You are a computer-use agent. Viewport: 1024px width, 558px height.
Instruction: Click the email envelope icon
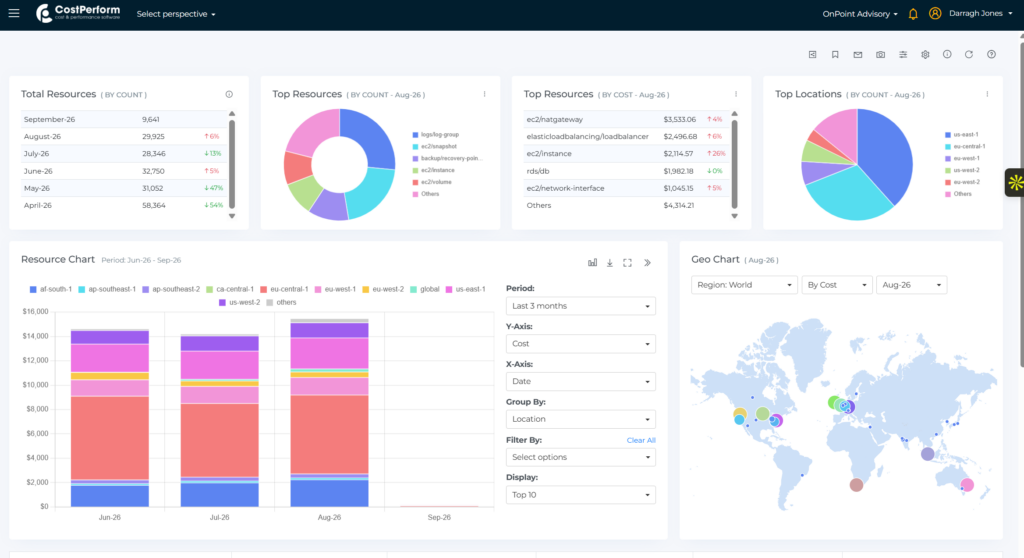click(x=857, y=55)
